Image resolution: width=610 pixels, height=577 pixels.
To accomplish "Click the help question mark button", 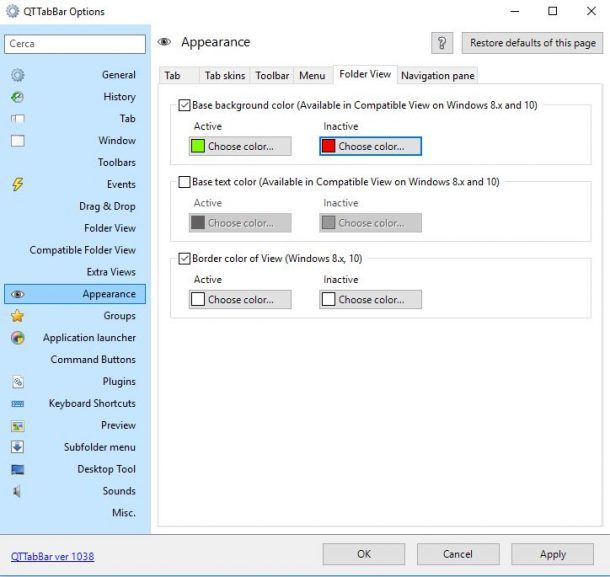I will coord(442,43).
